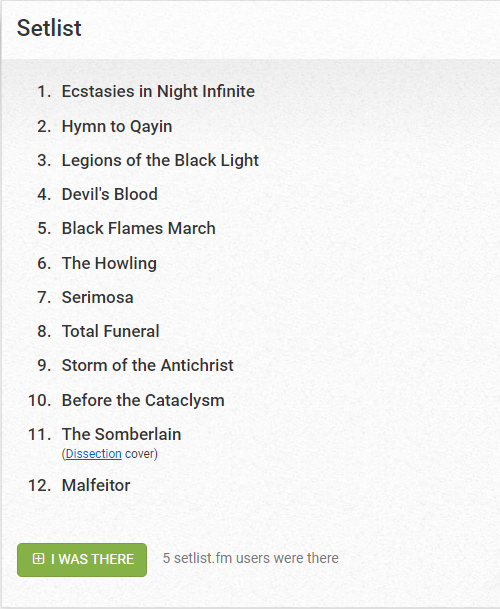500x609 pixels.
Task: Open The Somberlain song entry
Action: [122, 434]
